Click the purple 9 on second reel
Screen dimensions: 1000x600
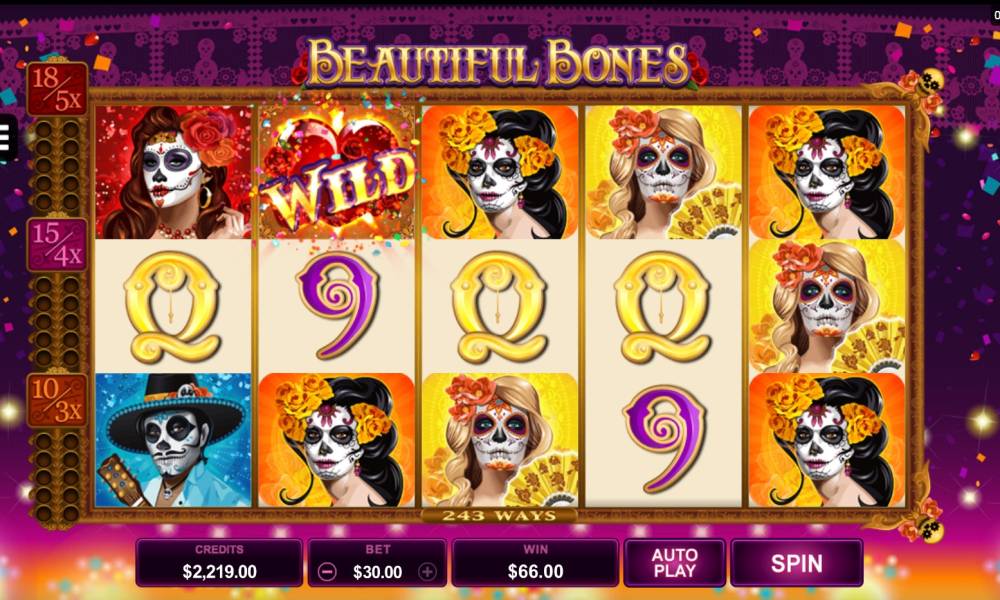(337, 306)
